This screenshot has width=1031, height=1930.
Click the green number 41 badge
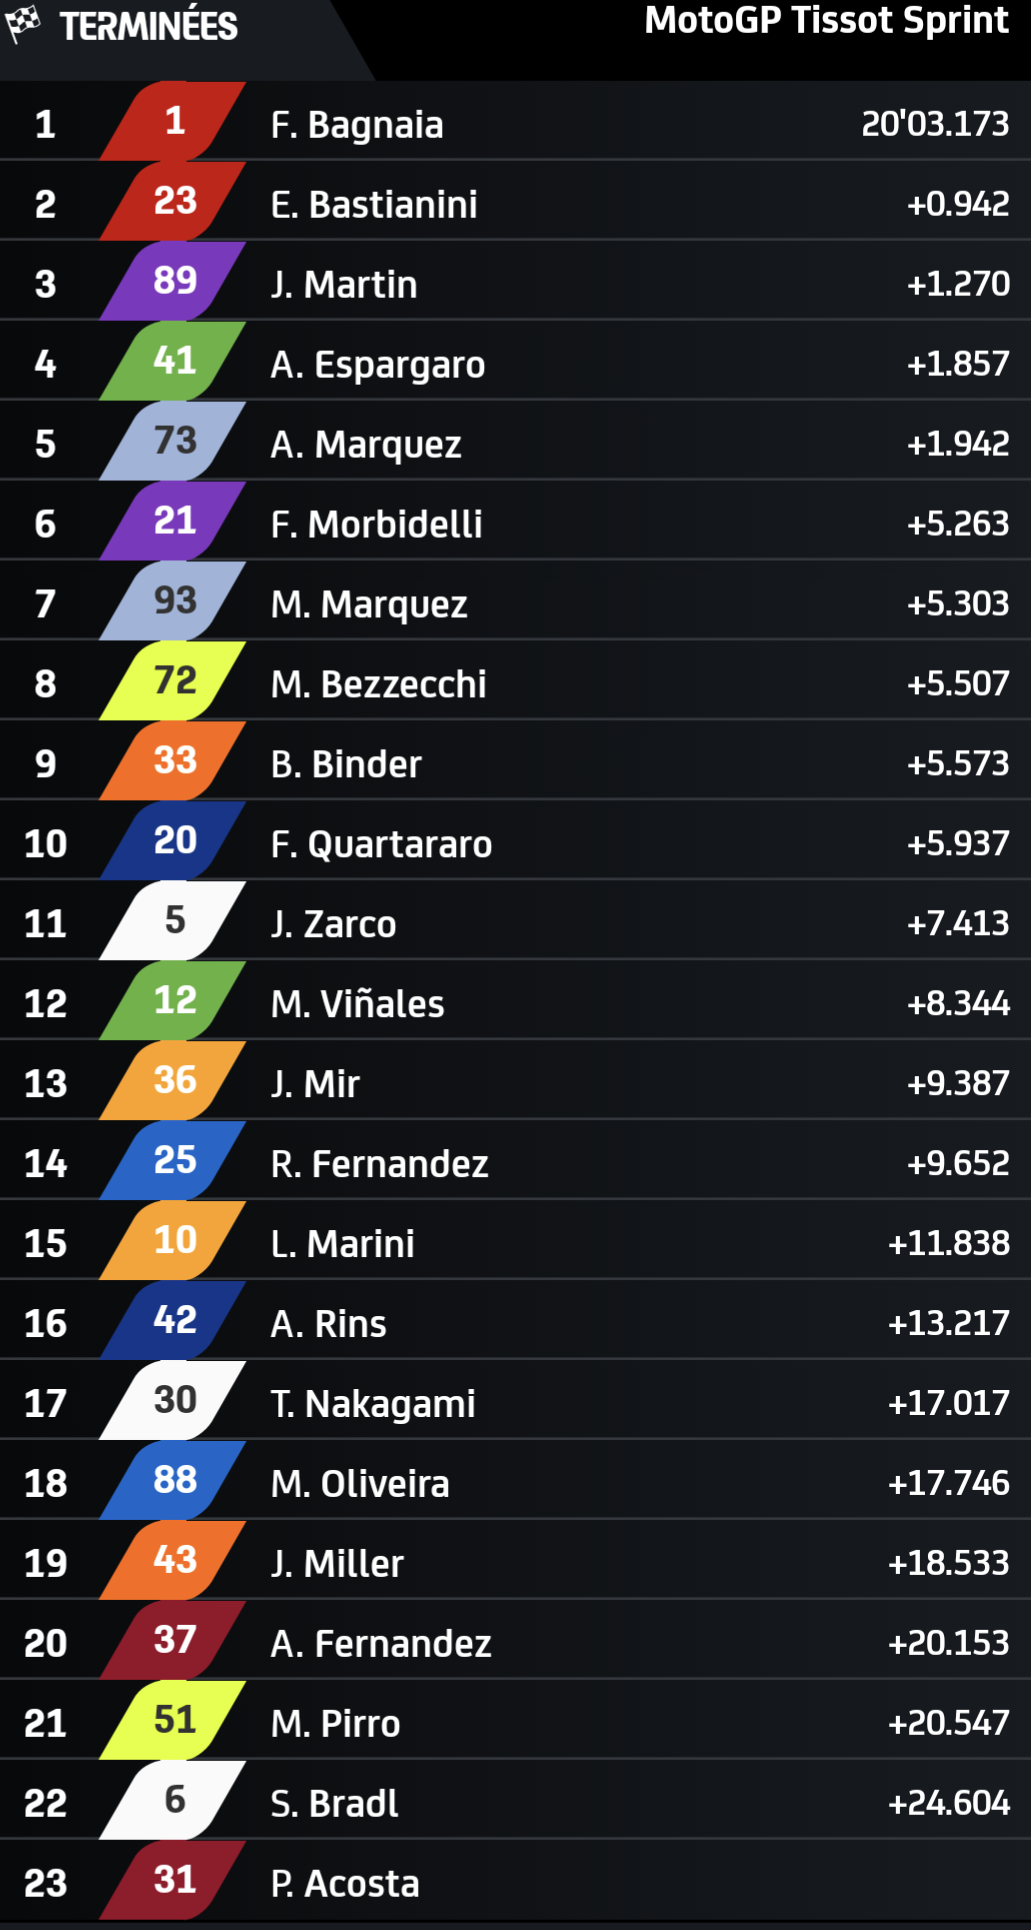tap(174, 362)
